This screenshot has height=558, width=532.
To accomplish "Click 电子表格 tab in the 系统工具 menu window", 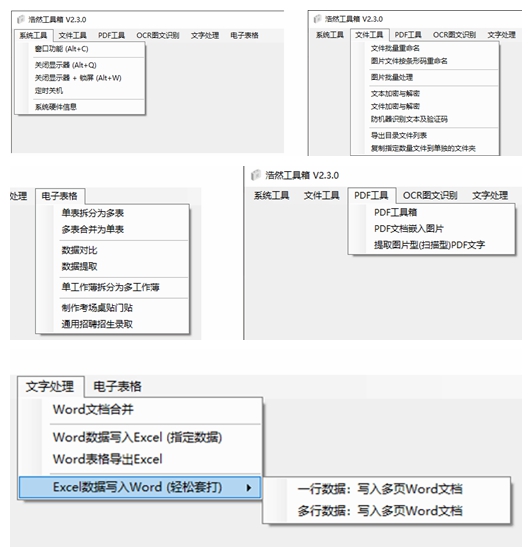I will pos(244,35).
